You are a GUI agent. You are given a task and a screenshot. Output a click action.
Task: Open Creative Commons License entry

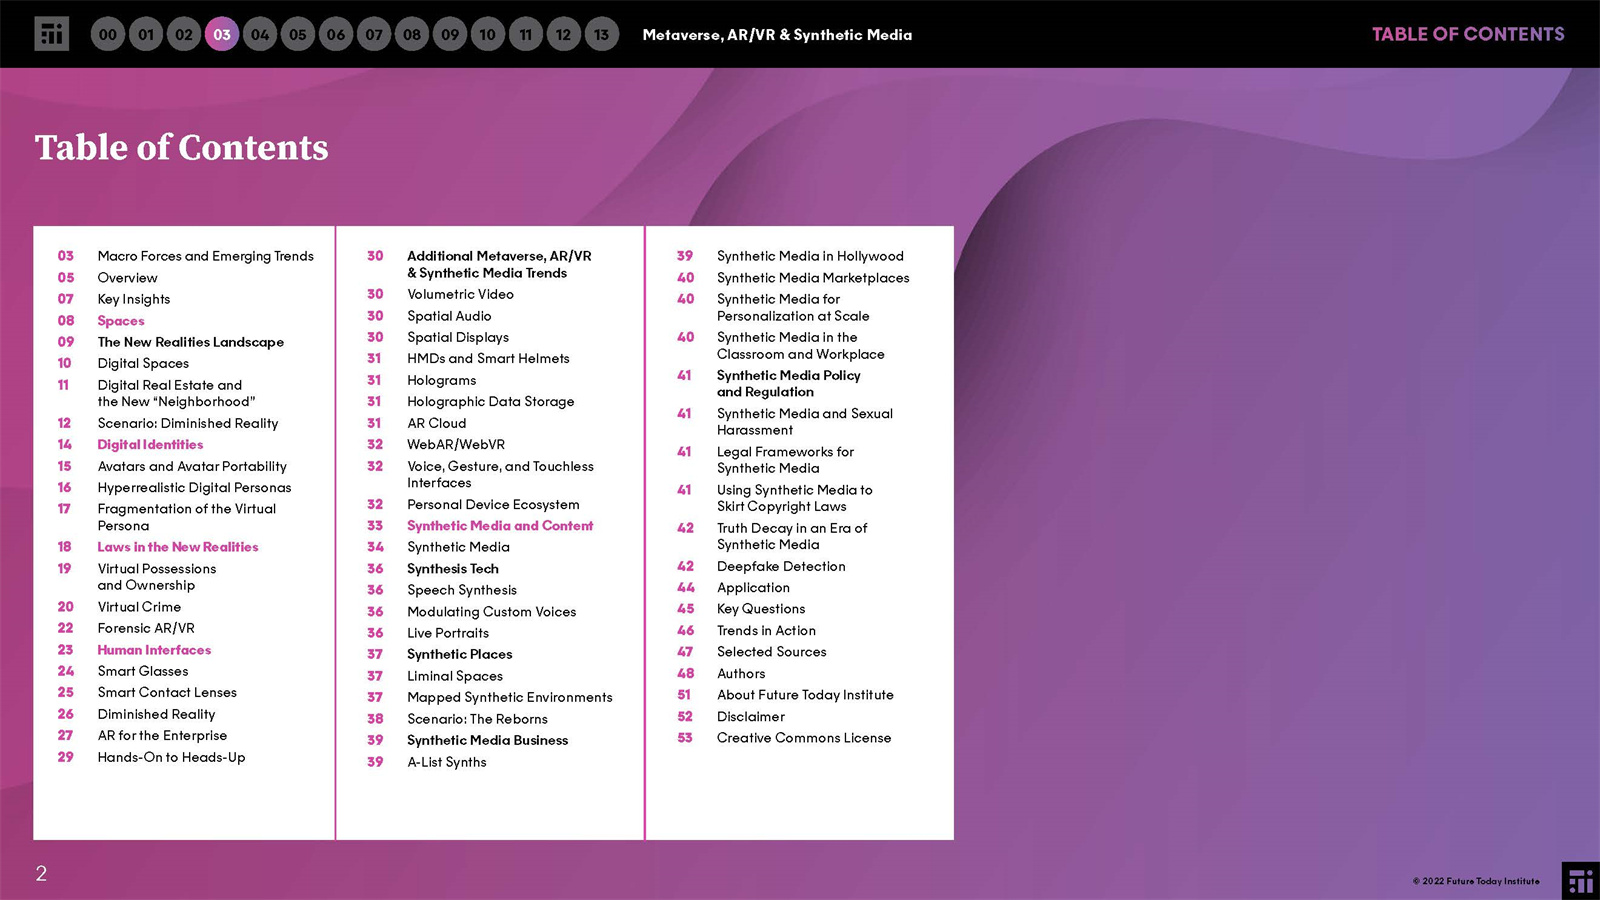pos(803,738)
